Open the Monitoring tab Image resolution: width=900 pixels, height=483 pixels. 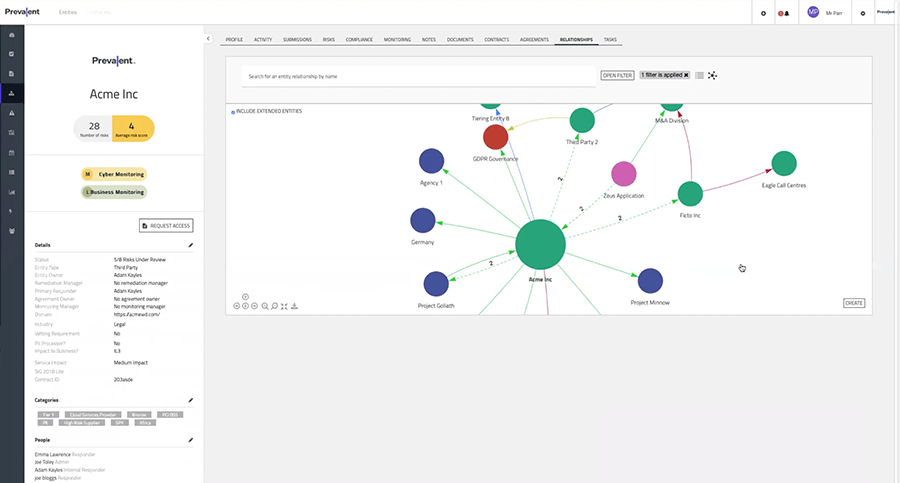[x=397, y=40]
